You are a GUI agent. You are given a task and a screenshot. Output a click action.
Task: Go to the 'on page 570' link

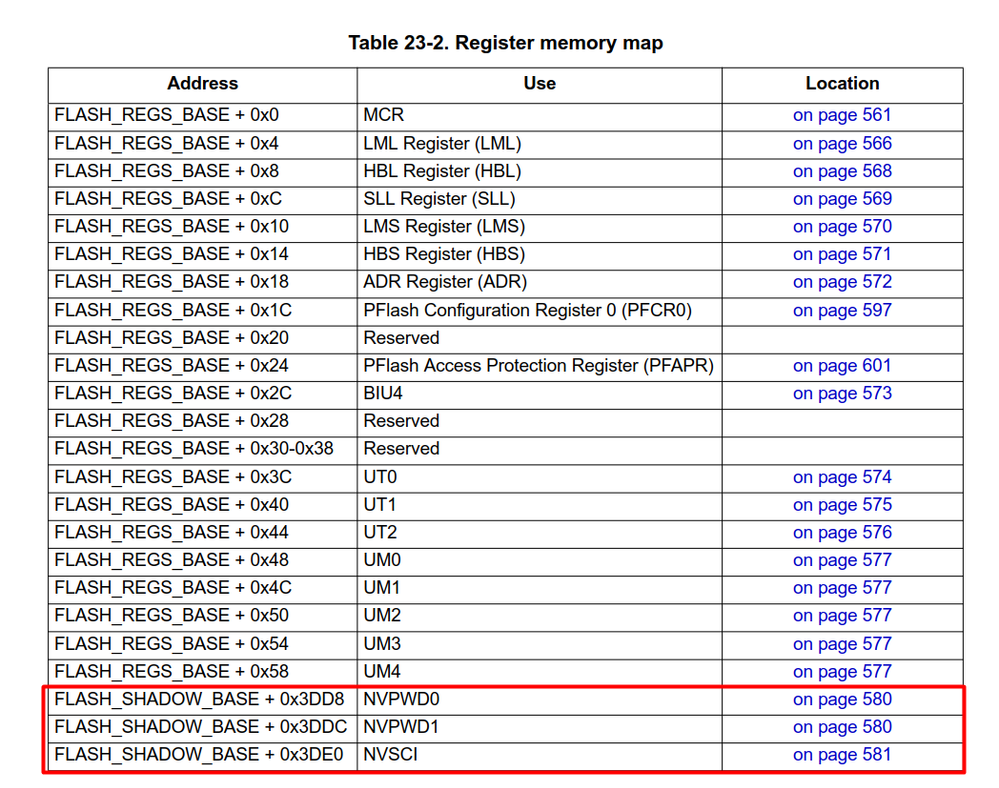click(x=842, y=227)
